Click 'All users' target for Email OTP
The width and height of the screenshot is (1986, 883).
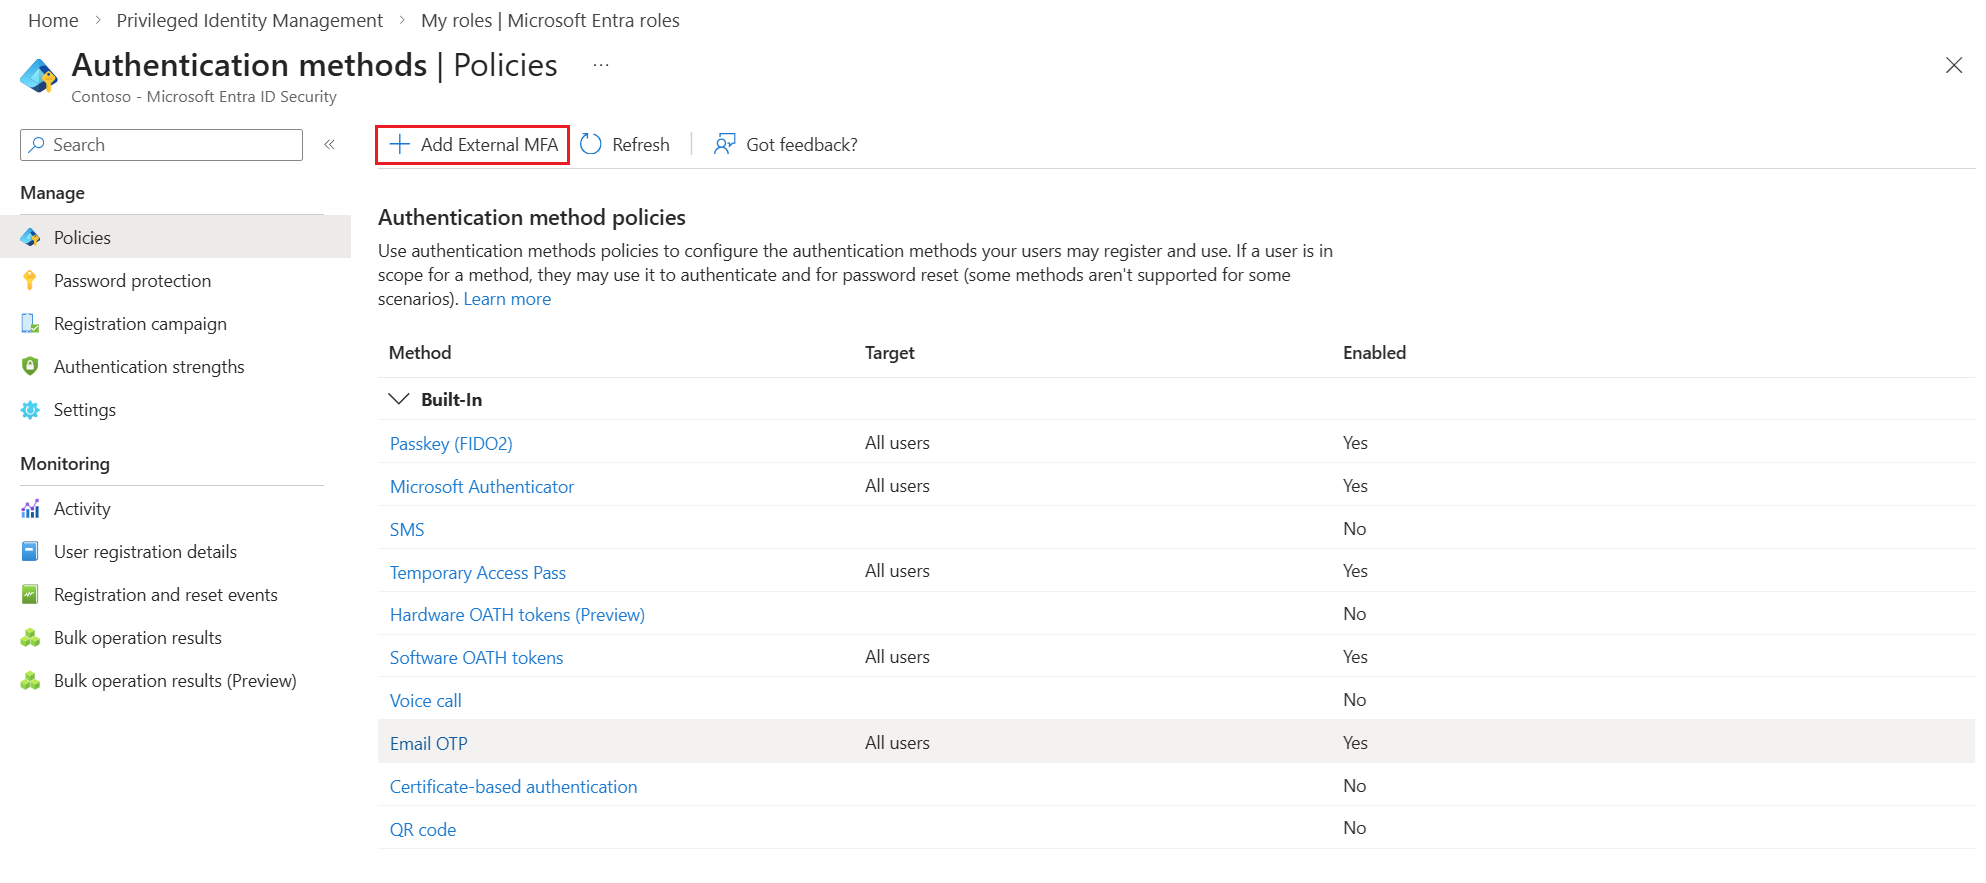tap(897, 742)
